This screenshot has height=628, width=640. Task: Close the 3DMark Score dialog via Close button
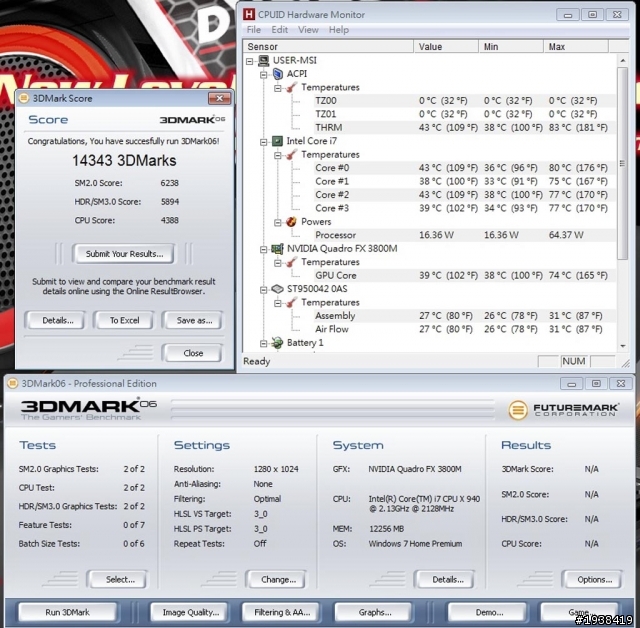pos(193,353)
